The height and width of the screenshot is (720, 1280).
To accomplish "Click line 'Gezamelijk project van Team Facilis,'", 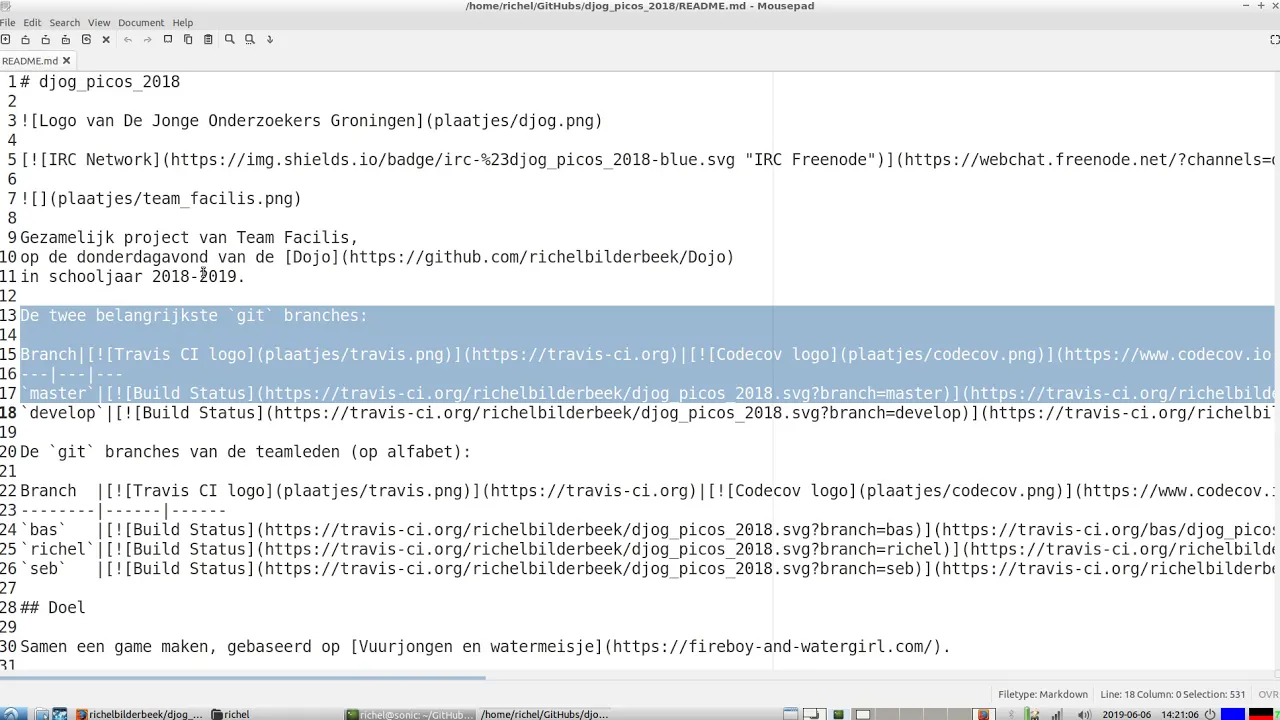I will [x=189, y=238].
